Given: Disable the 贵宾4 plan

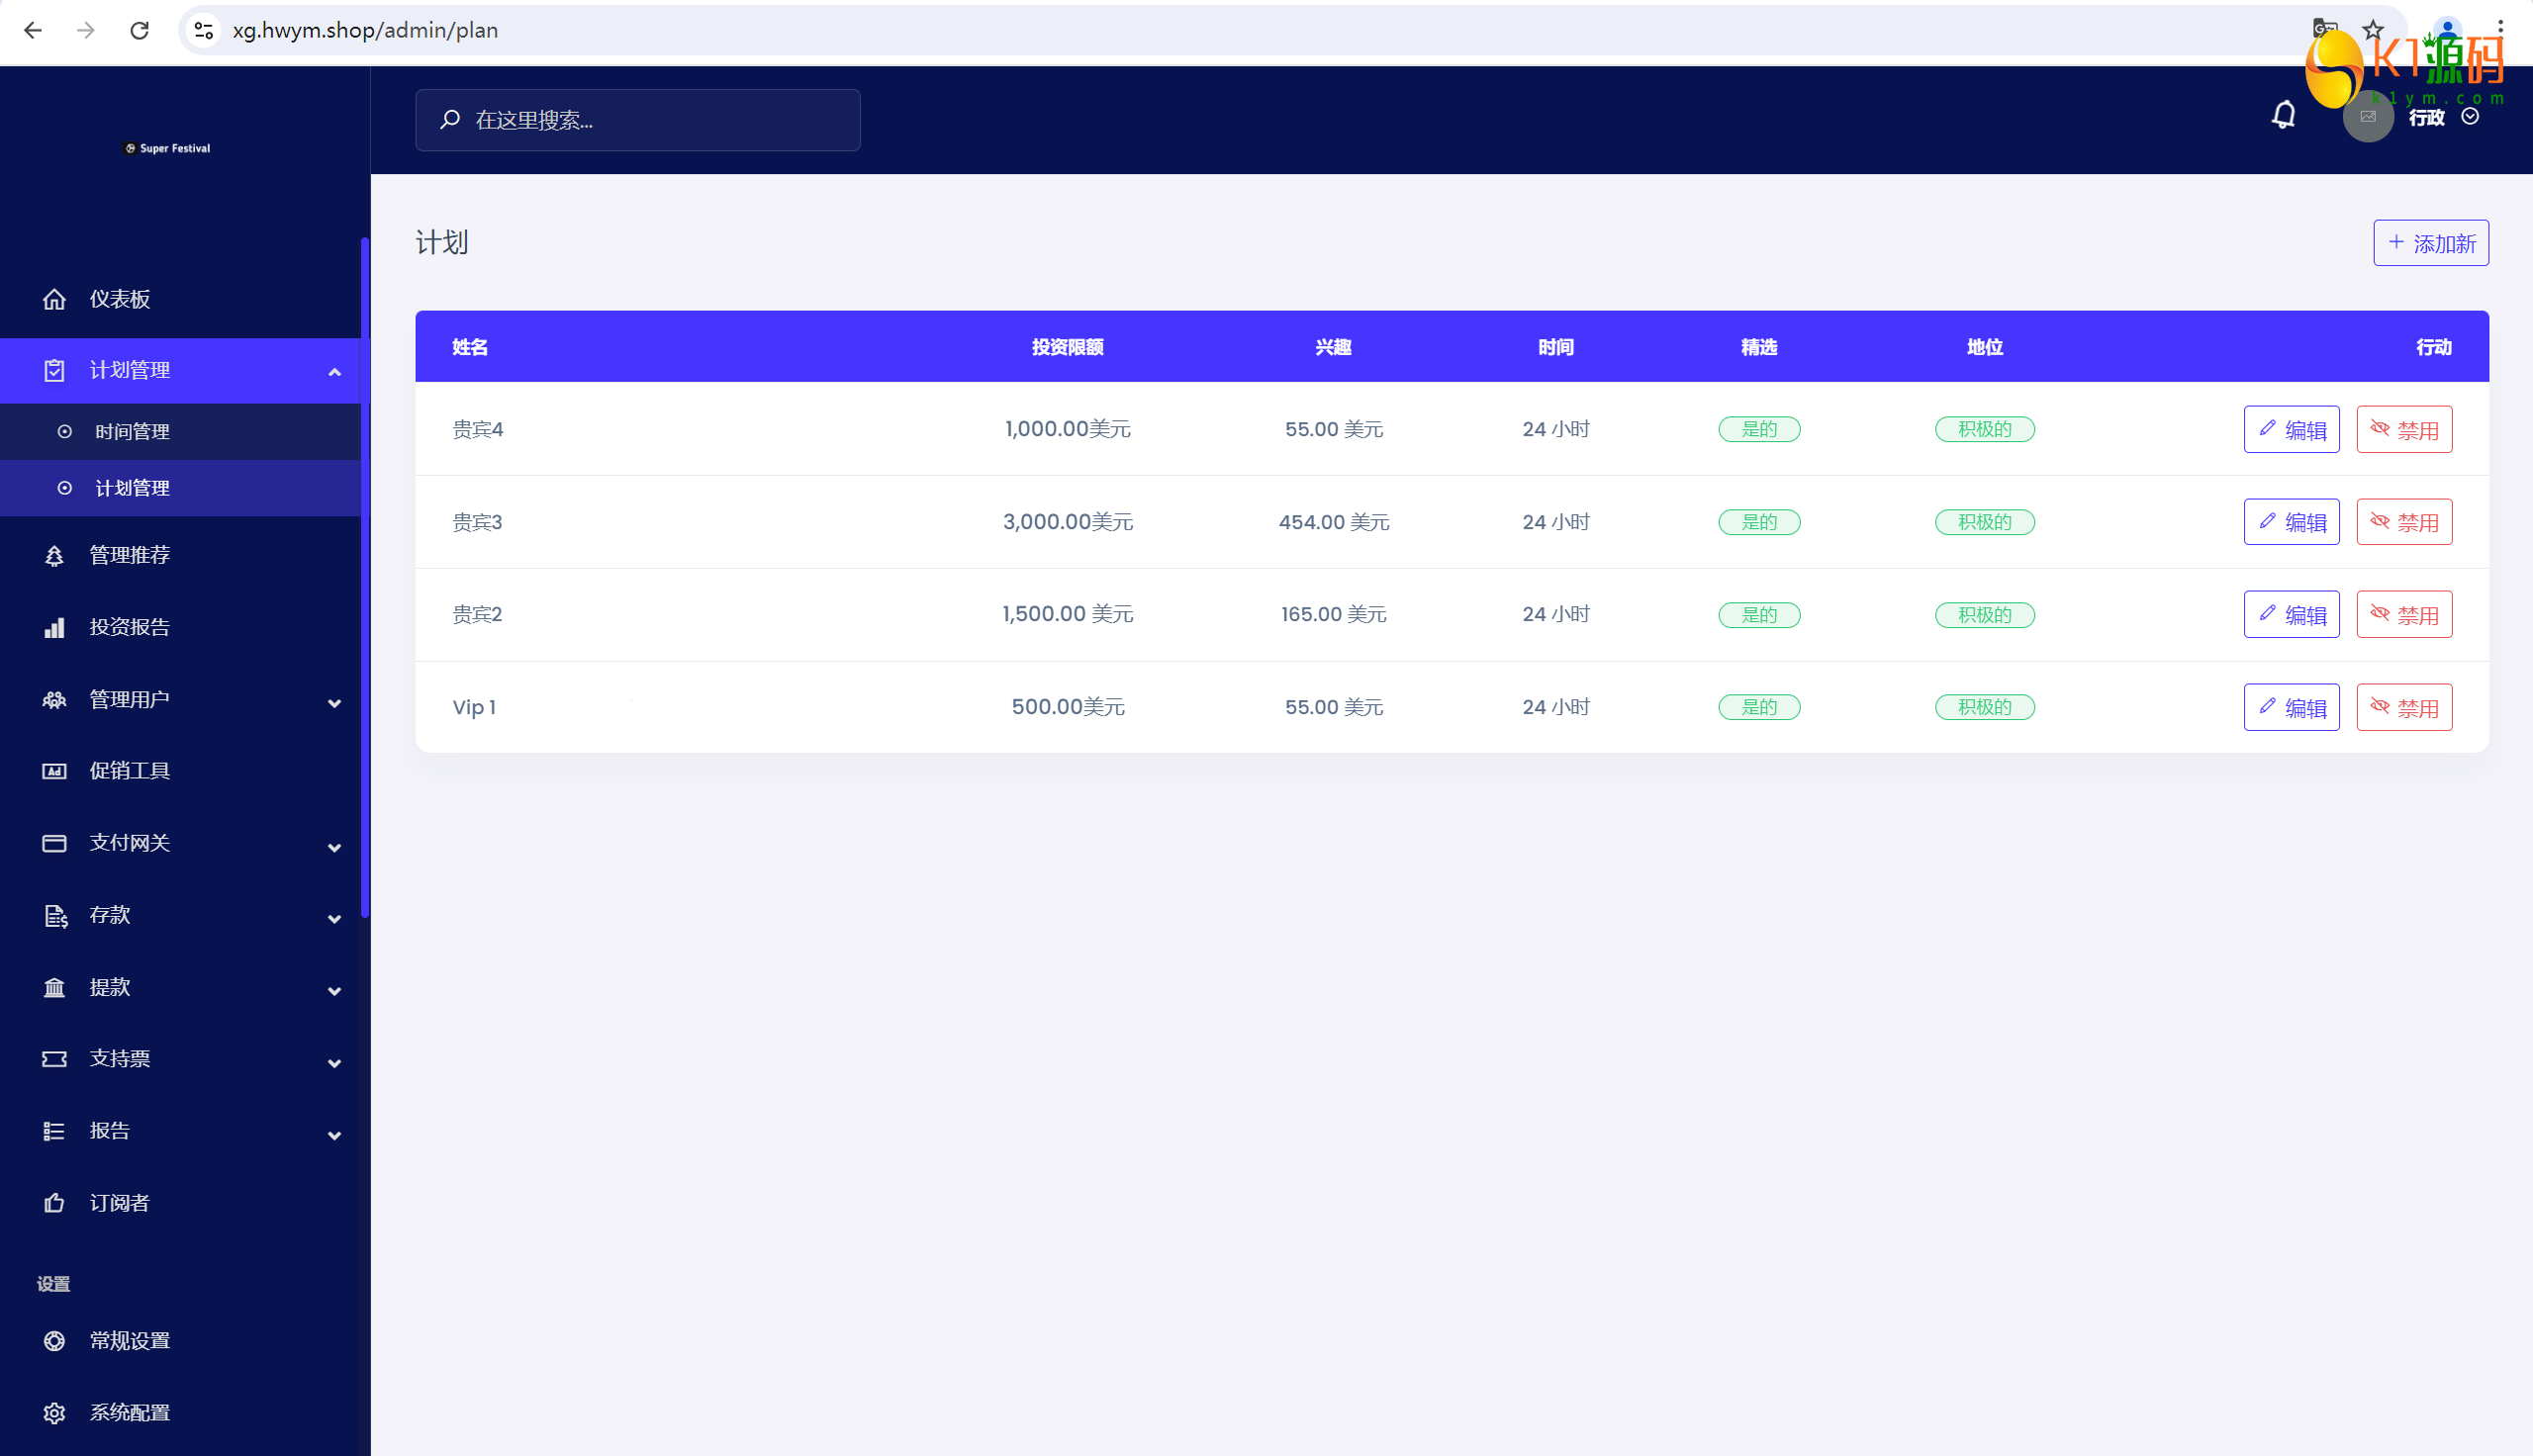Looking at the screenshot, I should pyautogui.click(x=2404, y=429).
